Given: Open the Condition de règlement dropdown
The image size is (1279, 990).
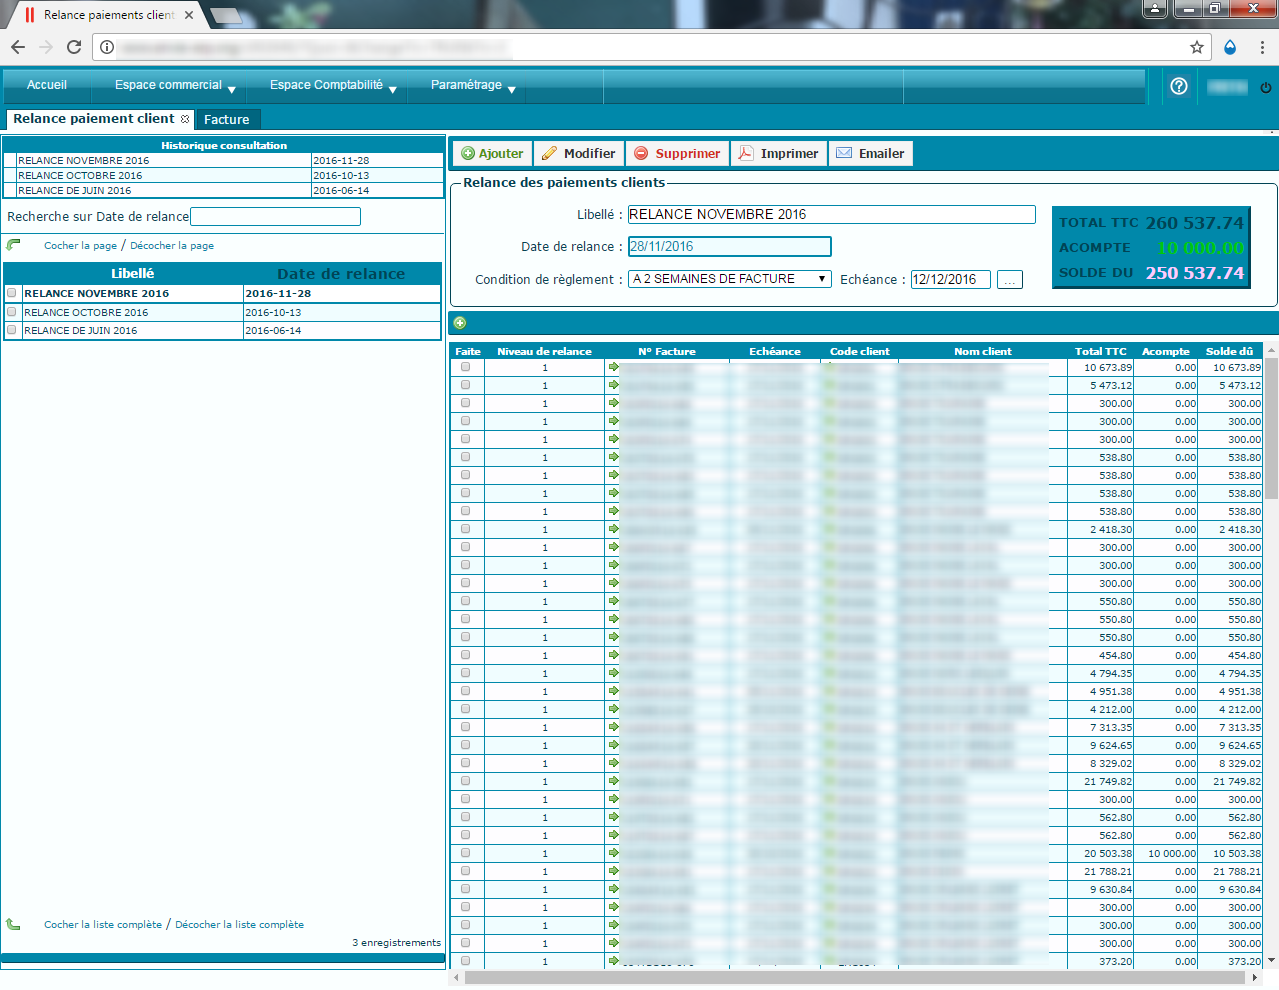Looking at the screenshot, I should 730,279.
